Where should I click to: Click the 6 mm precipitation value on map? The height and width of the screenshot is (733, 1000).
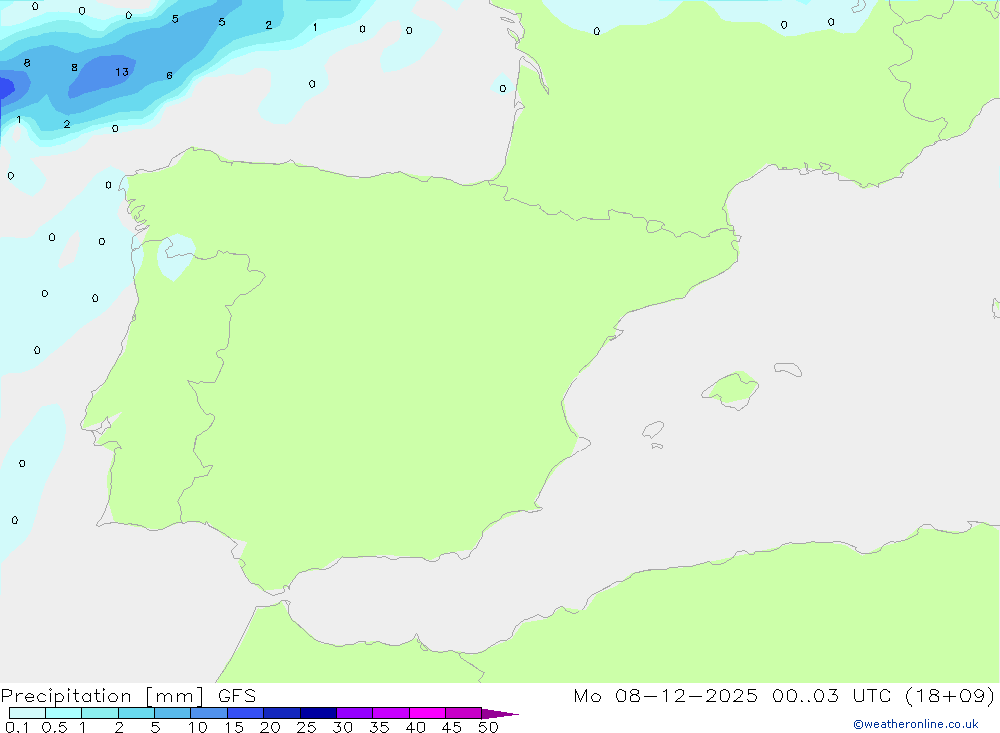point(169,75)
